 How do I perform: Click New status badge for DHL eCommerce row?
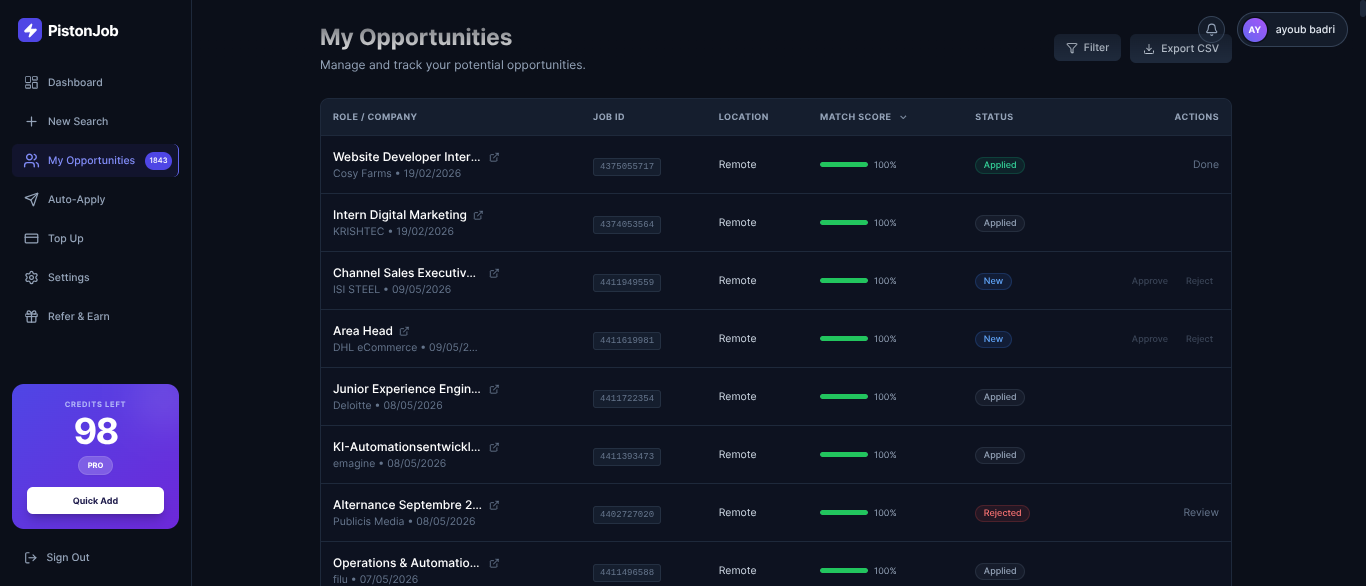(x=993, y=339)
